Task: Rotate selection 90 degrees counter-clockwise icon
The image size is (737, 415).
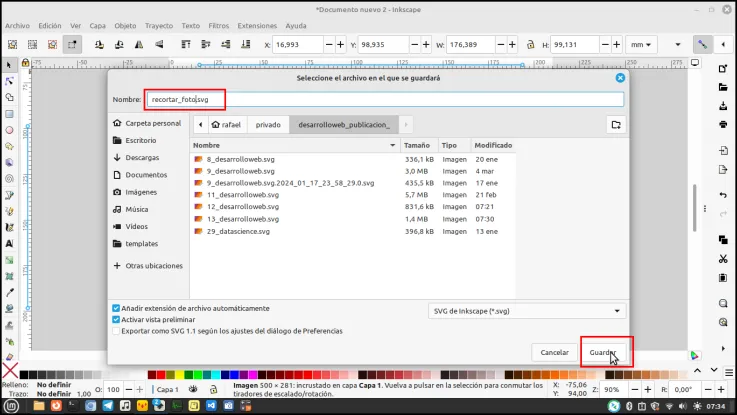Action: point(99,45)
